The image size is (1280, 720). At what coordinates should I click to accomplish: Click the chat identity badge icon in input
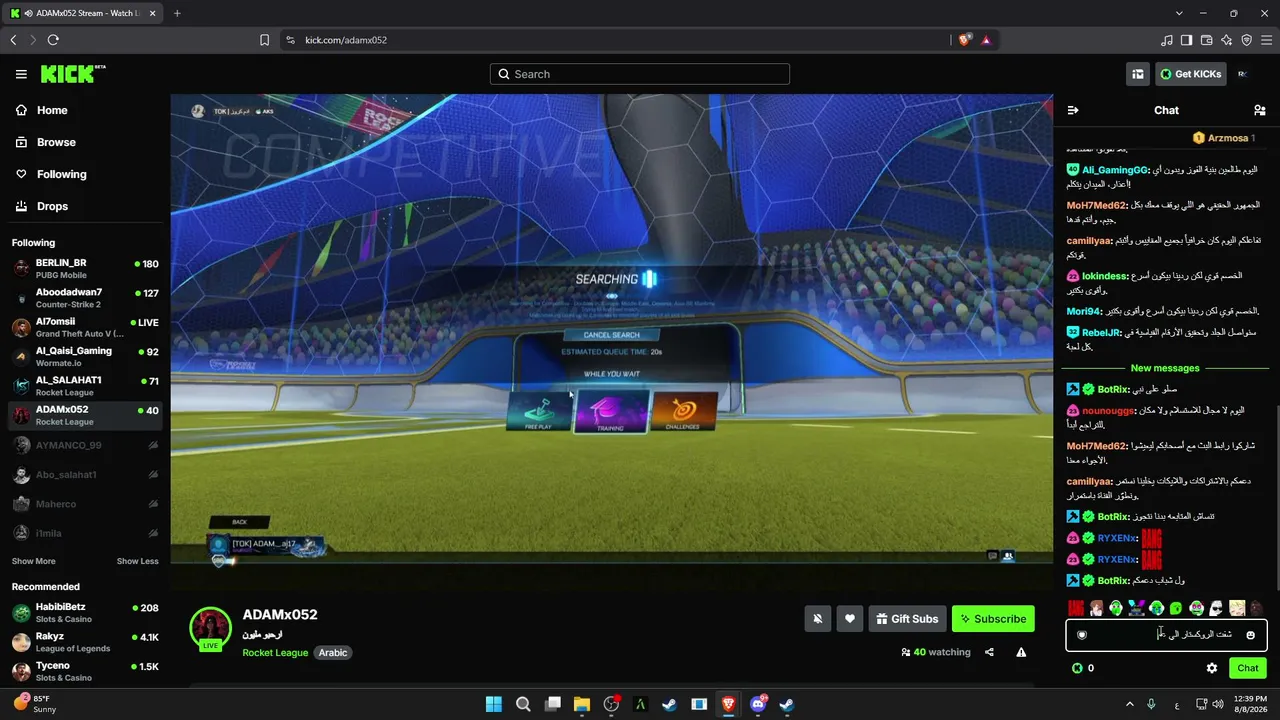[x=1081, y=635]
